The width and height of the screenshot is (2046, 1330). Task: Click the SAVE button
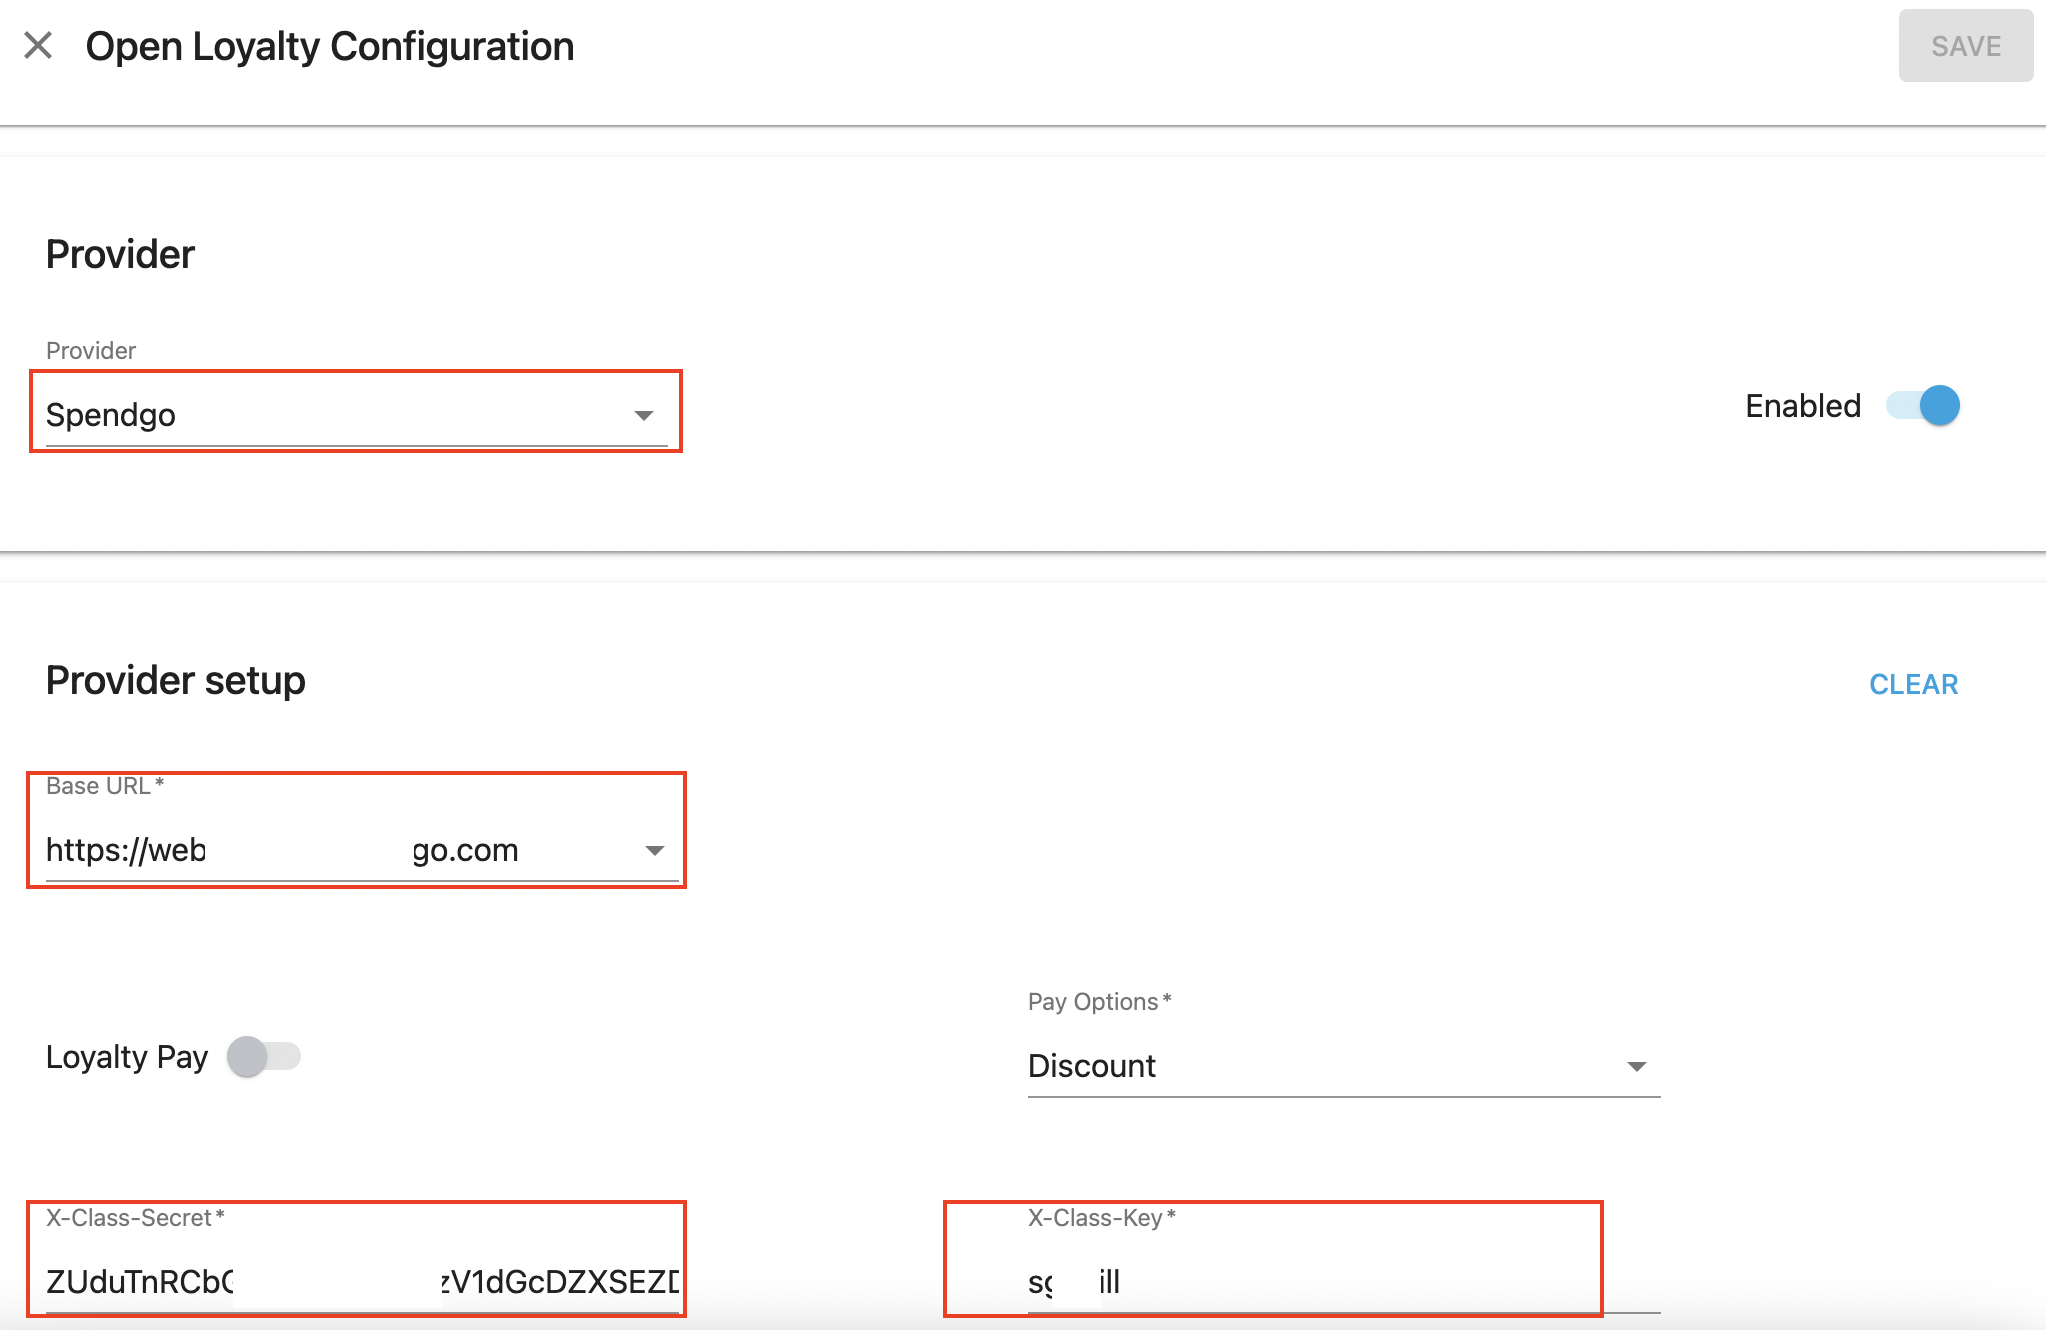coord(1965,46)
